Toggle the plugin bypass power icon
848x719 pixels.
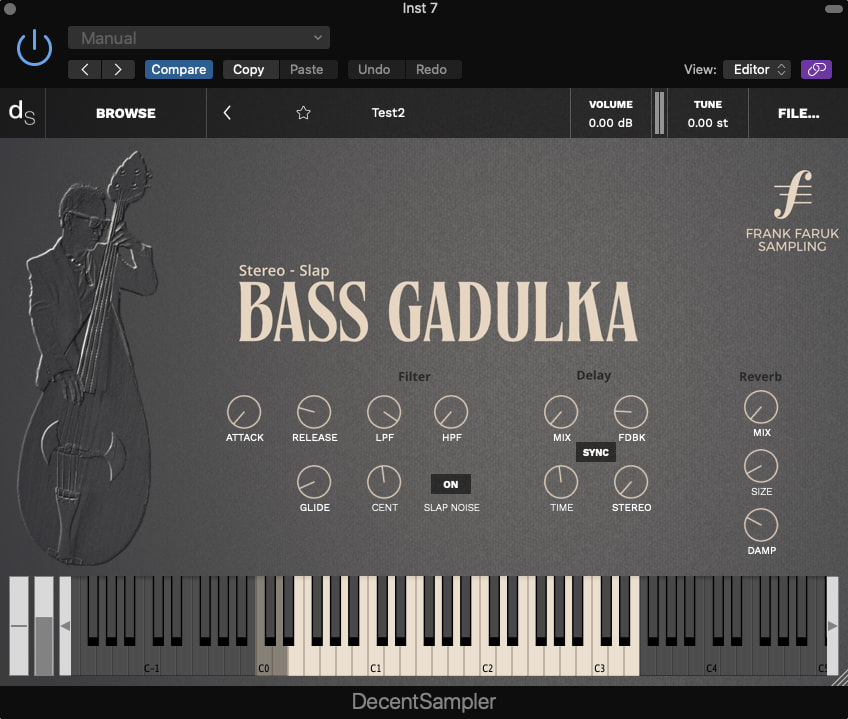point(33,47)
